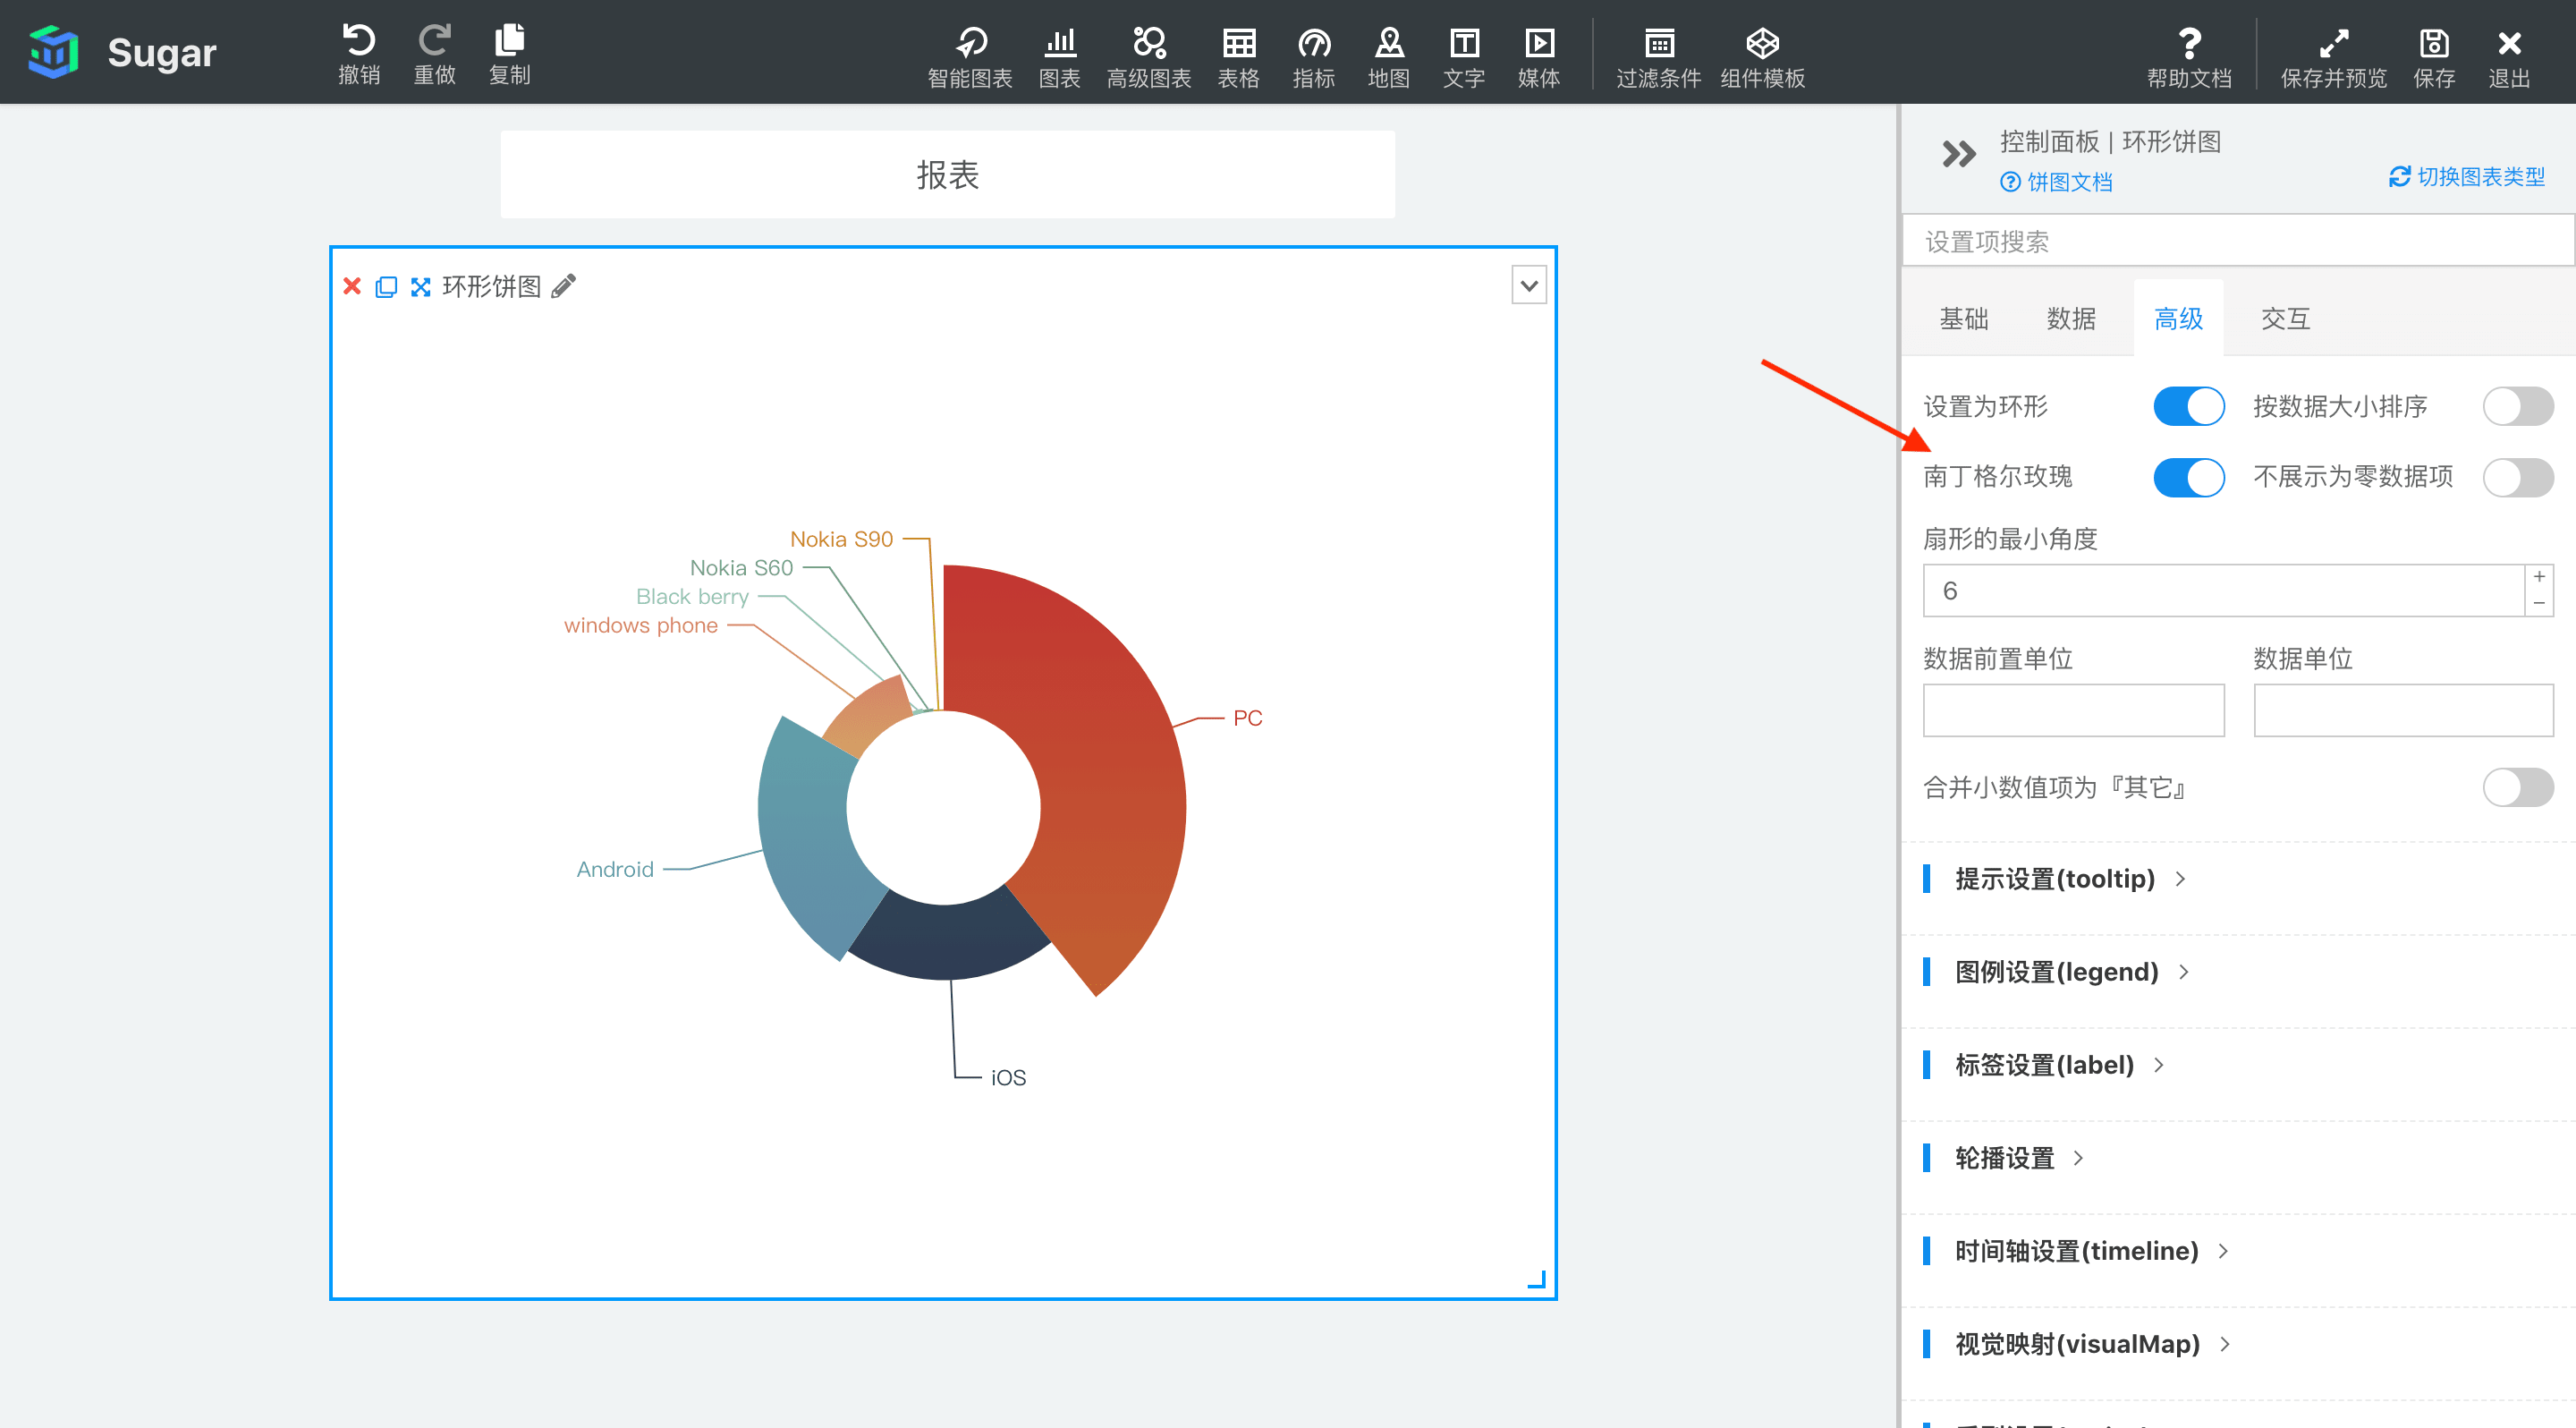Click the Sugar logo icon
The image size is (2576, 1428).
(54, 52)
